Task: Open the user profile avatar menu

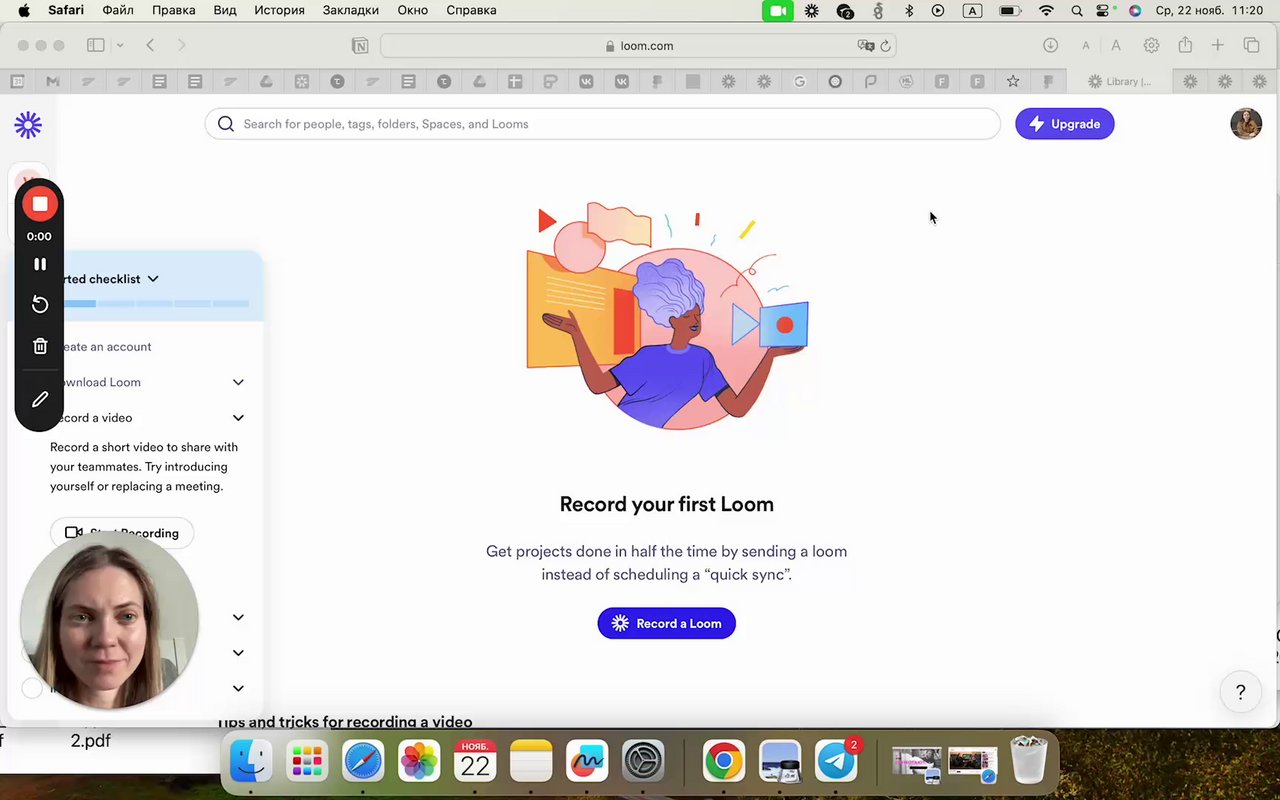Action: [x=1246, y=123]
